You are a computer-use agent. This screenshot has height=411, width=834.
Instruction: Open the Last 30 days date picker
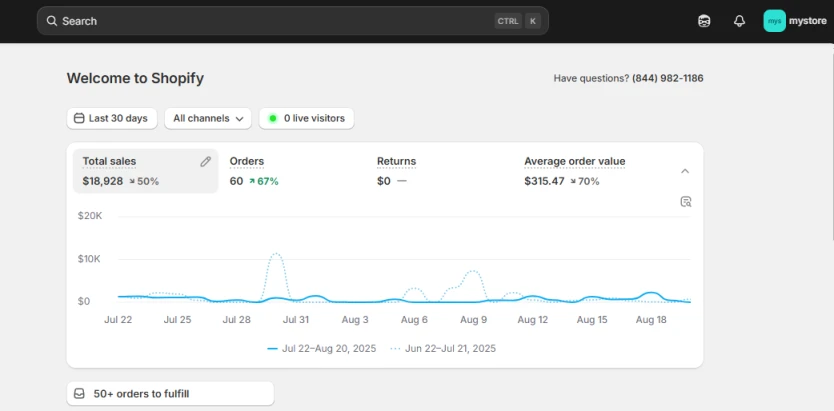coord(112,118)
